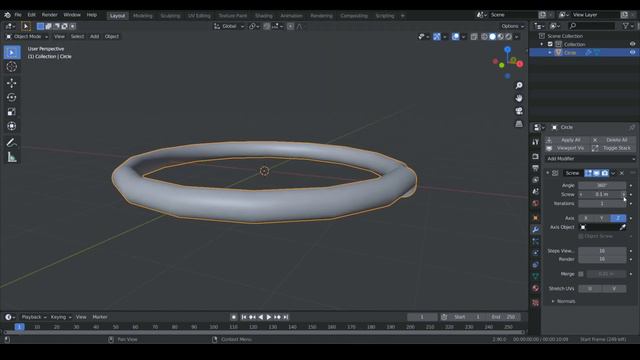
Task: Open the Global transform orientation dropdown
Action: coord(229,26)
